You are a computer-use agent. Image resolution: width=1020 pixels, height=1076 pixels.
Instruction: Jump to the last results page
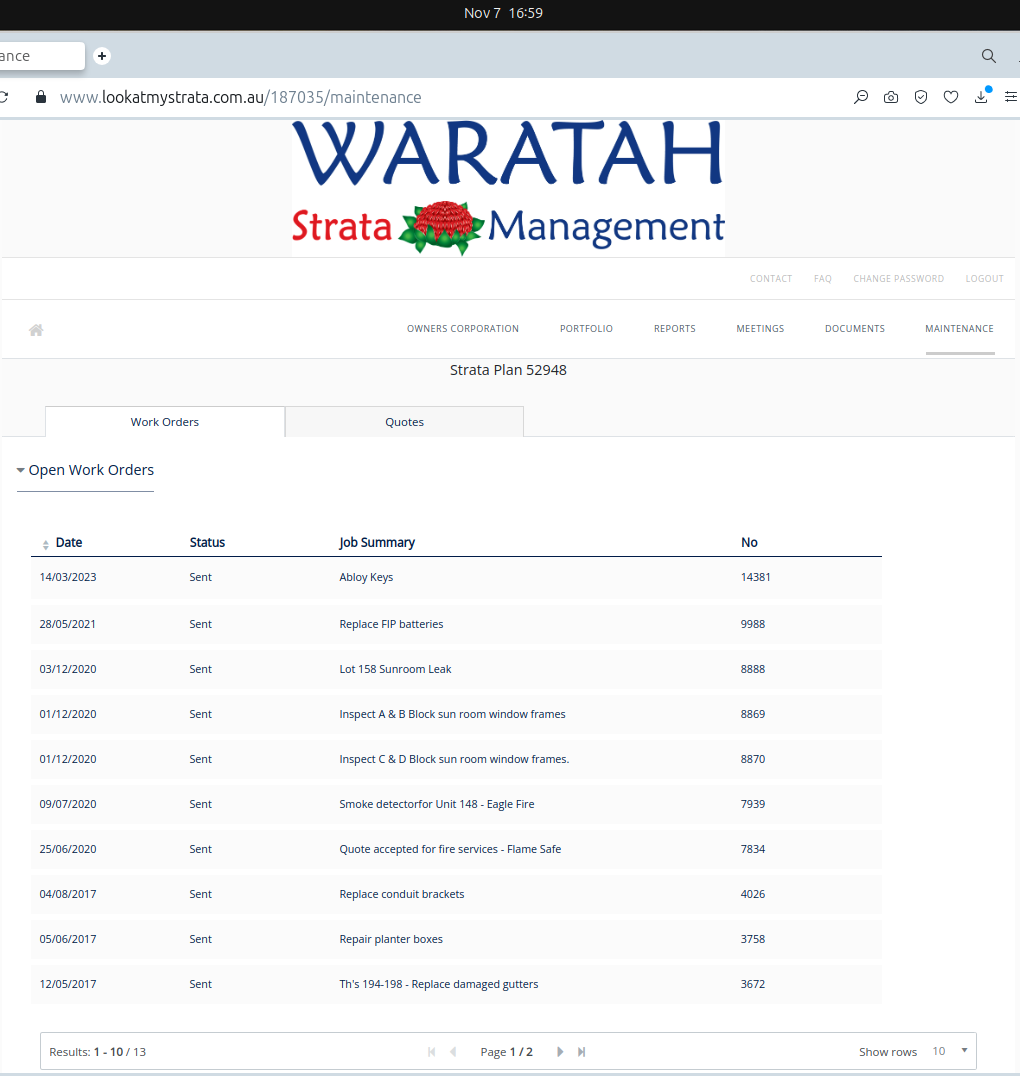pyautogui.click(x=581, y=1052)
